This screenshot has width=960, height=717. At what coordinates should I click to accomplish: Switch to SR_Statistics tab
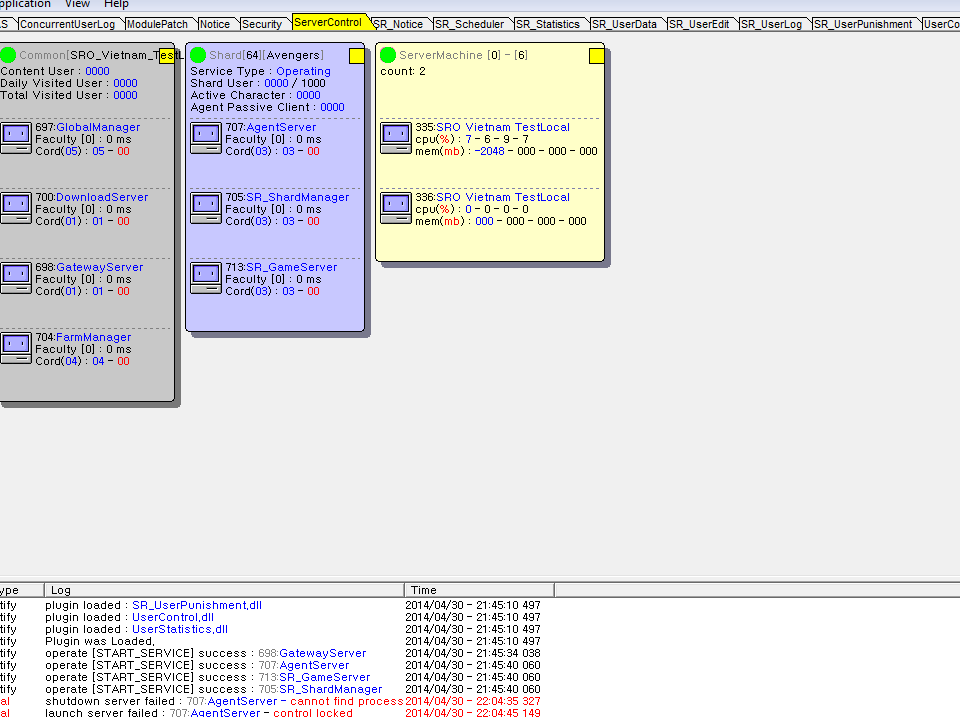(547, 24)
